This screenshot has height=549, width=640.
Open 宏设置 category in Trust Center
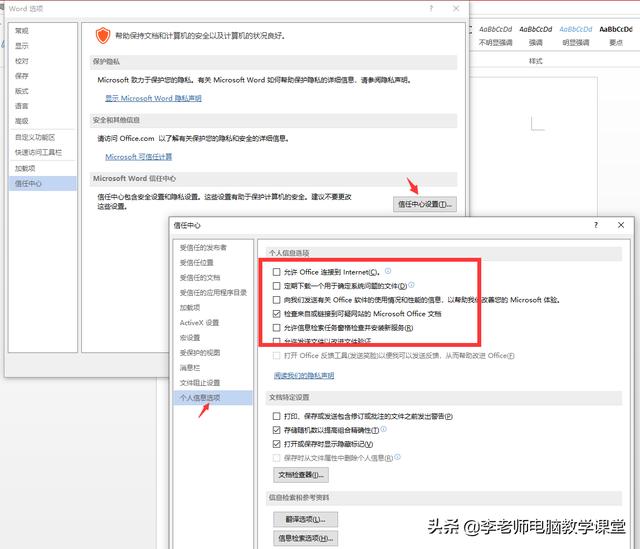(x=190, y=337)
